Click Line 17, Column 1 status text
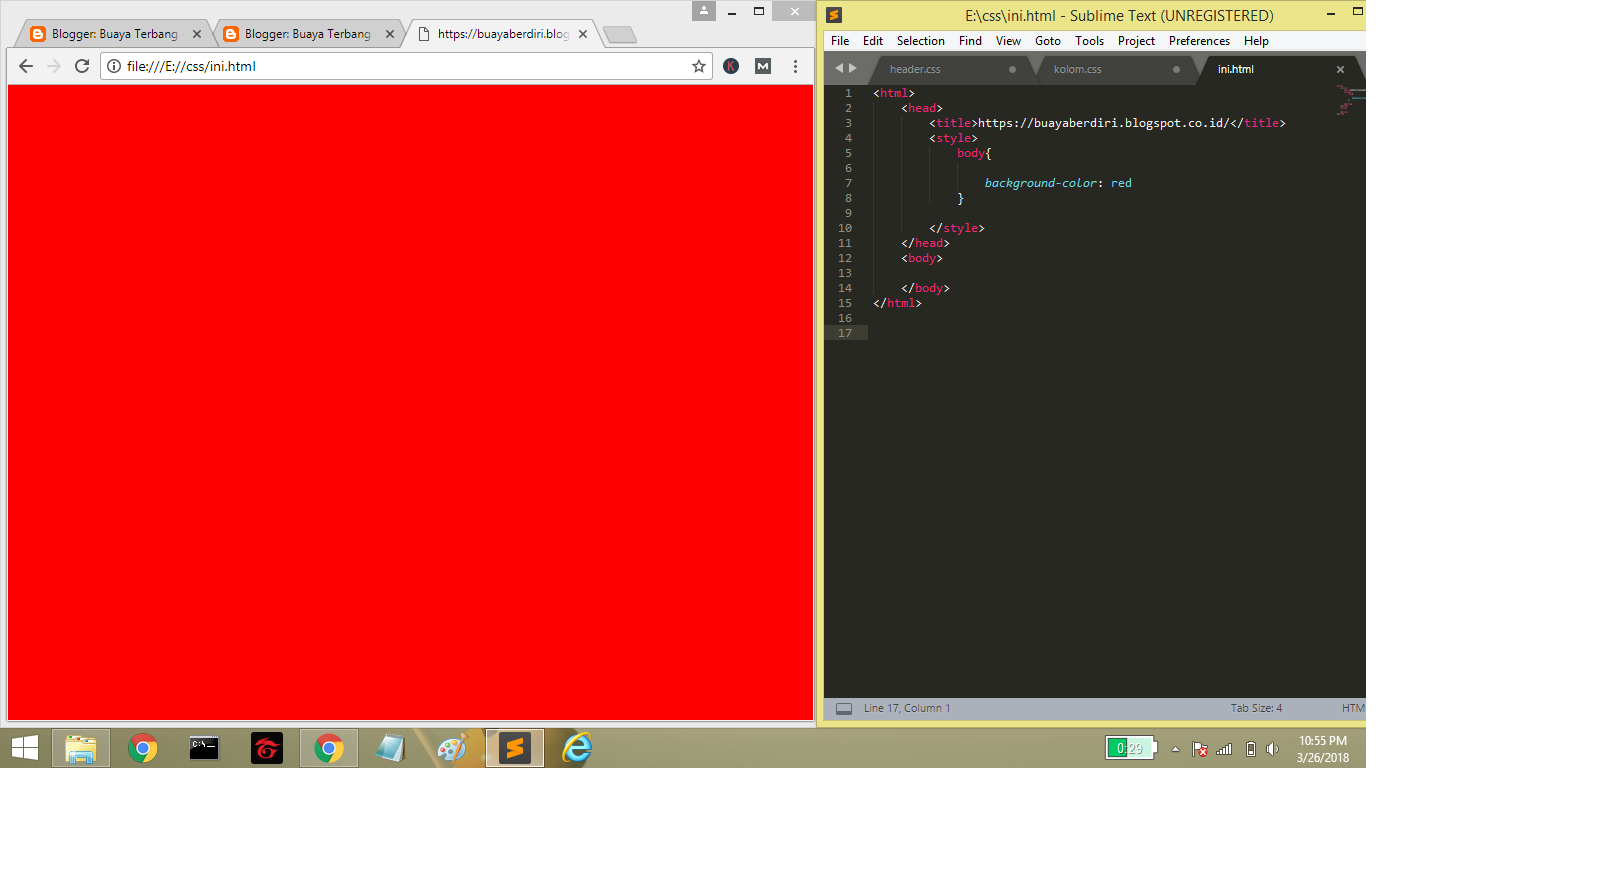The width and height of the screenshot is (1600, 895). point(907,708)
